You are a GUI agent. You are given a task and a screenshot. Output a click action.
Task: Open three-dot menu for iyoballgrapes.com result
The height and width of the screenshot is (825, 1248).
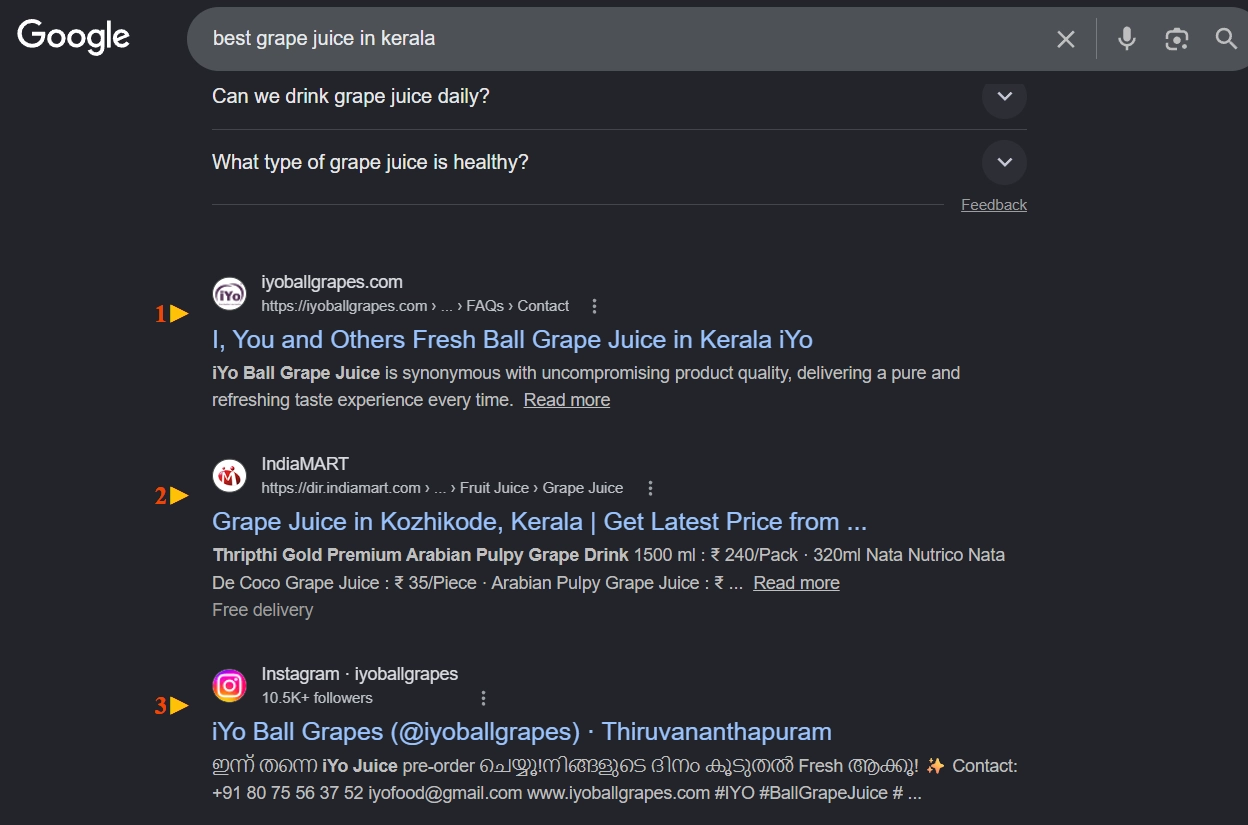[595, 306]
